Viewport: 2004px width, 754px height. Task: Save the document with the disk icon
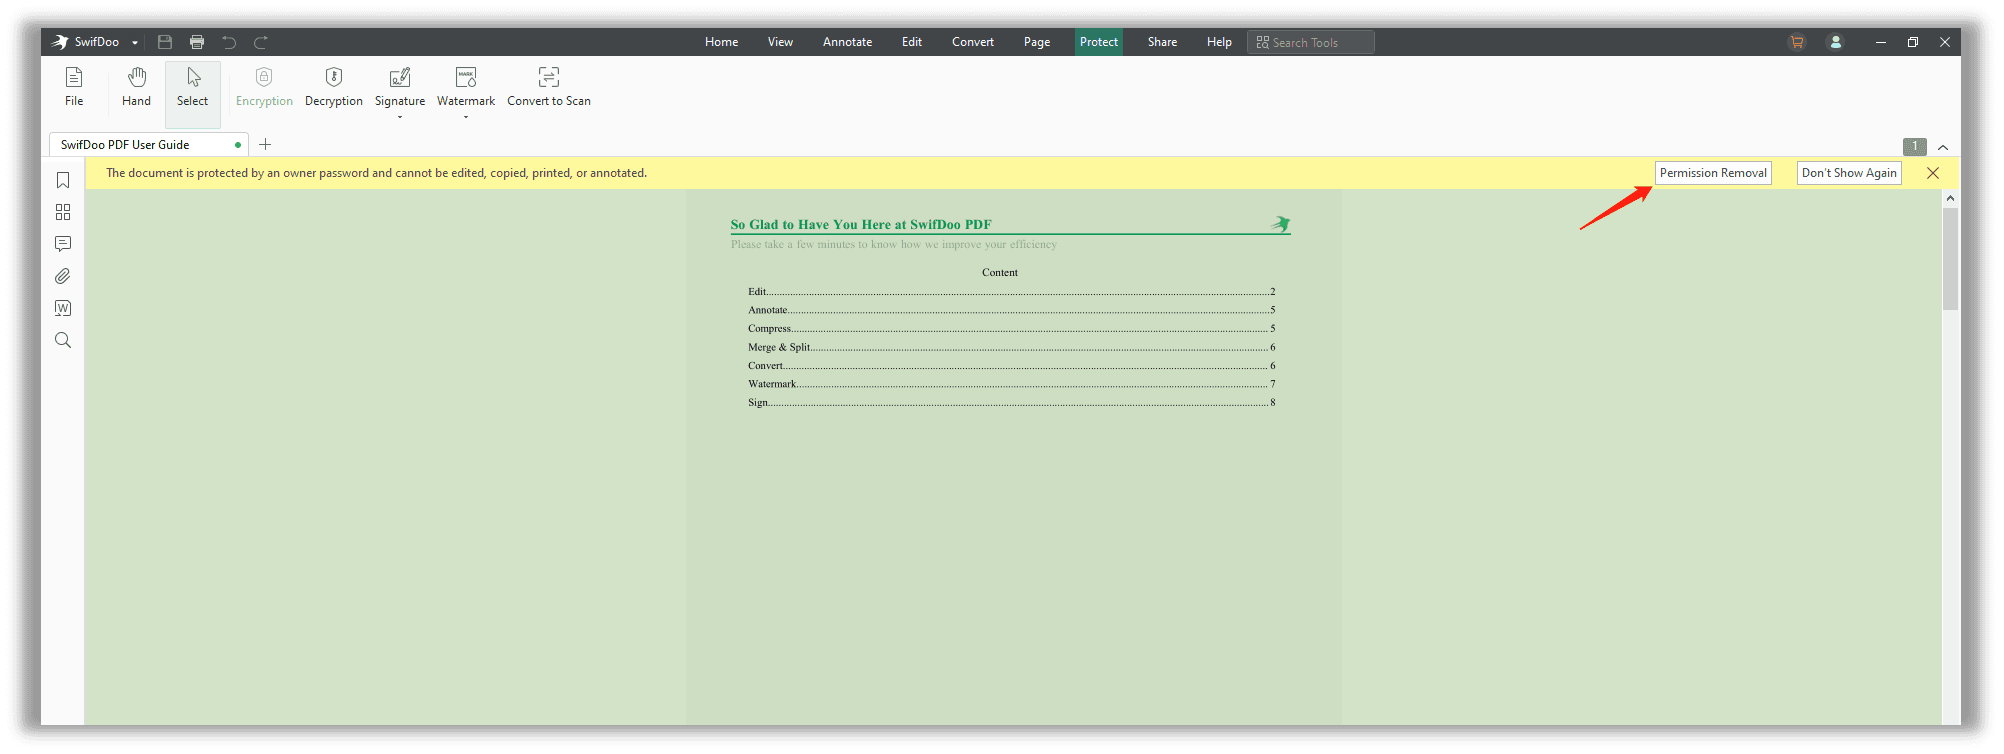point(165,42)
